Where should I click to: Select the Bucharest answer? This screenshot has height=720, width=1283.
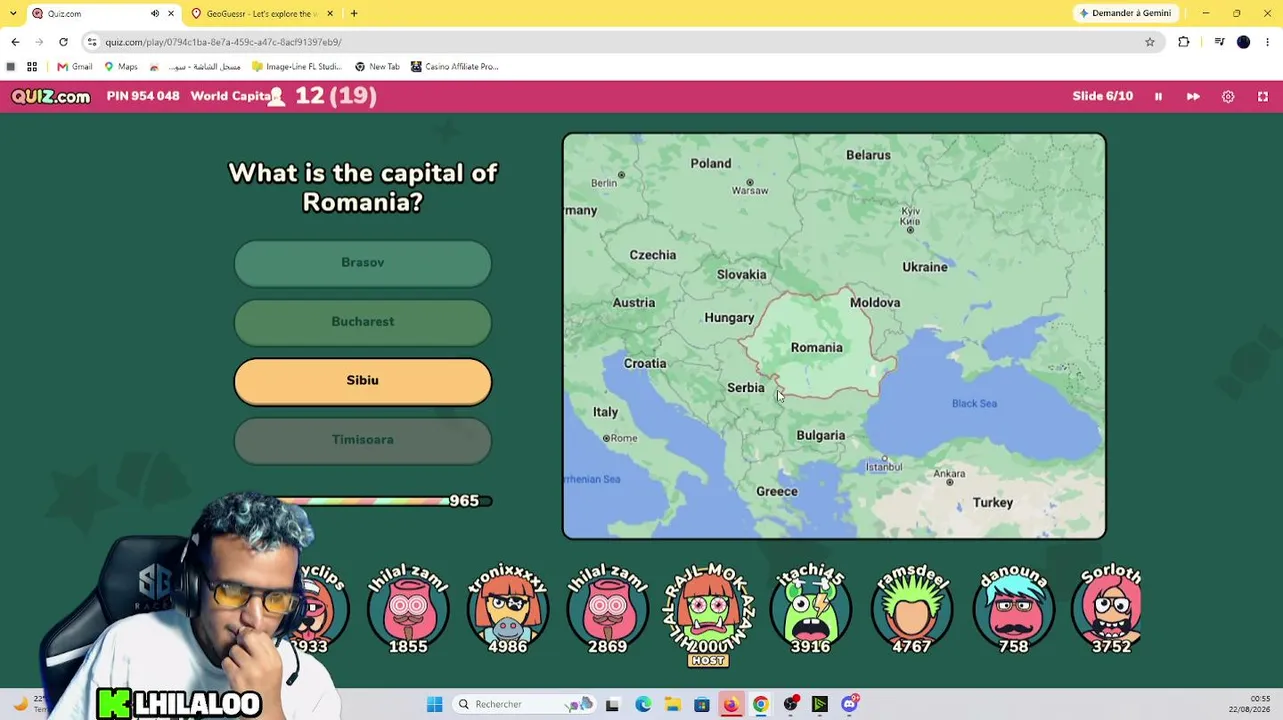pos(363,322)
